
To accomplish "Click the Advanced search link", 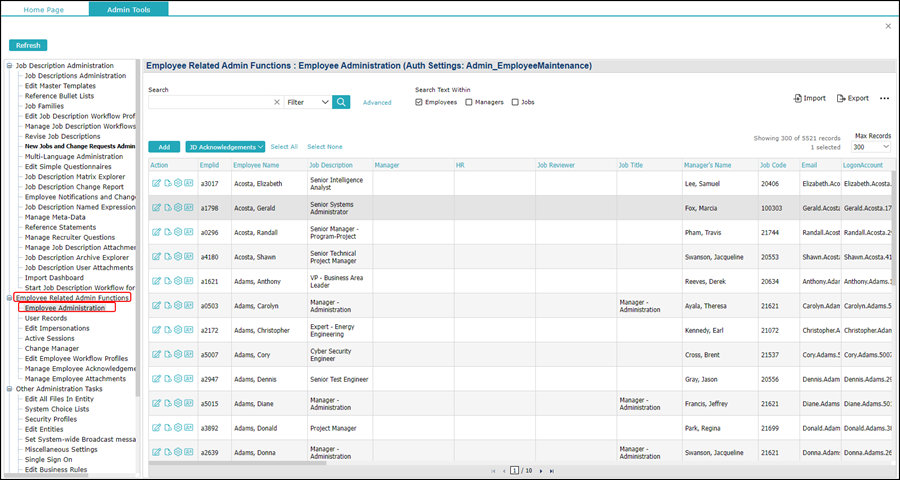I will pyautogui.click(x=377, y=102).
